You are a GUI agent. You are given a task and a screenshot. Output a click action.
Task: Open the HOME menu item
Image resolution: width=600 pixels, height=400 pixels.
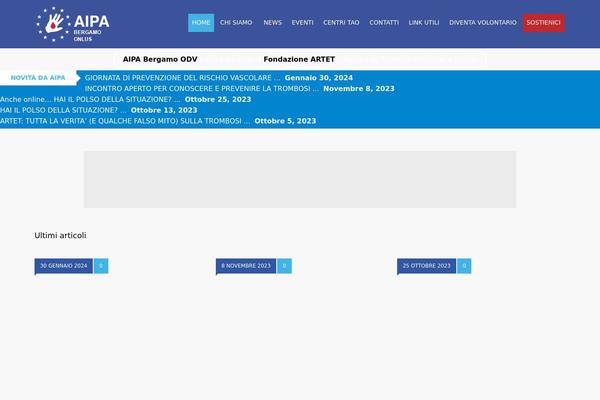[201, 23]
